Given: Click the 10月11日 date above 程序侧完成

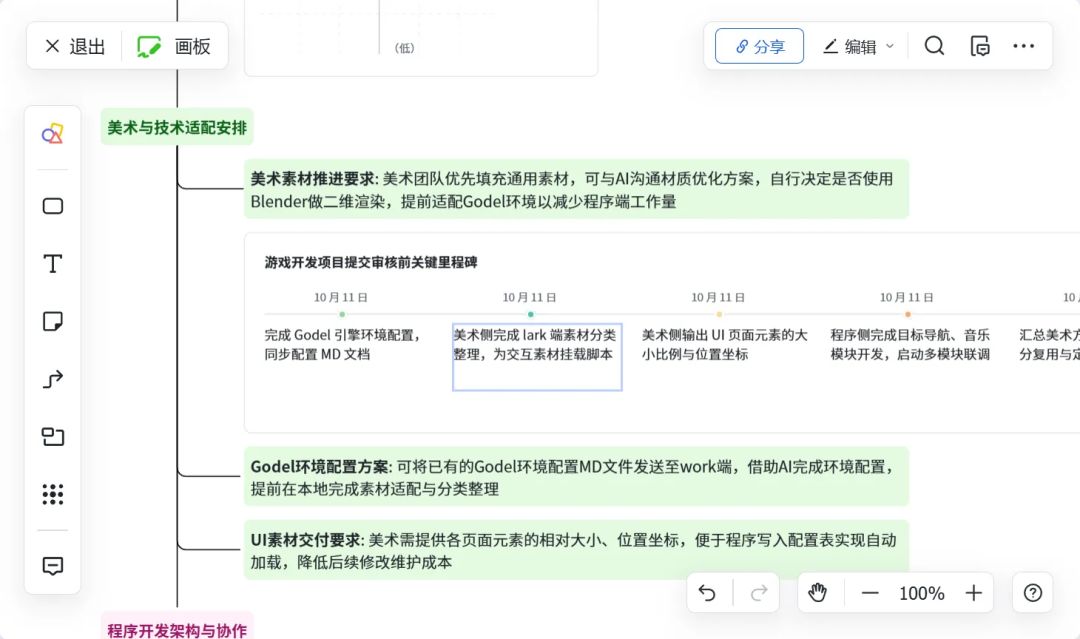Looking at the screenshot, I should [906, 297].
